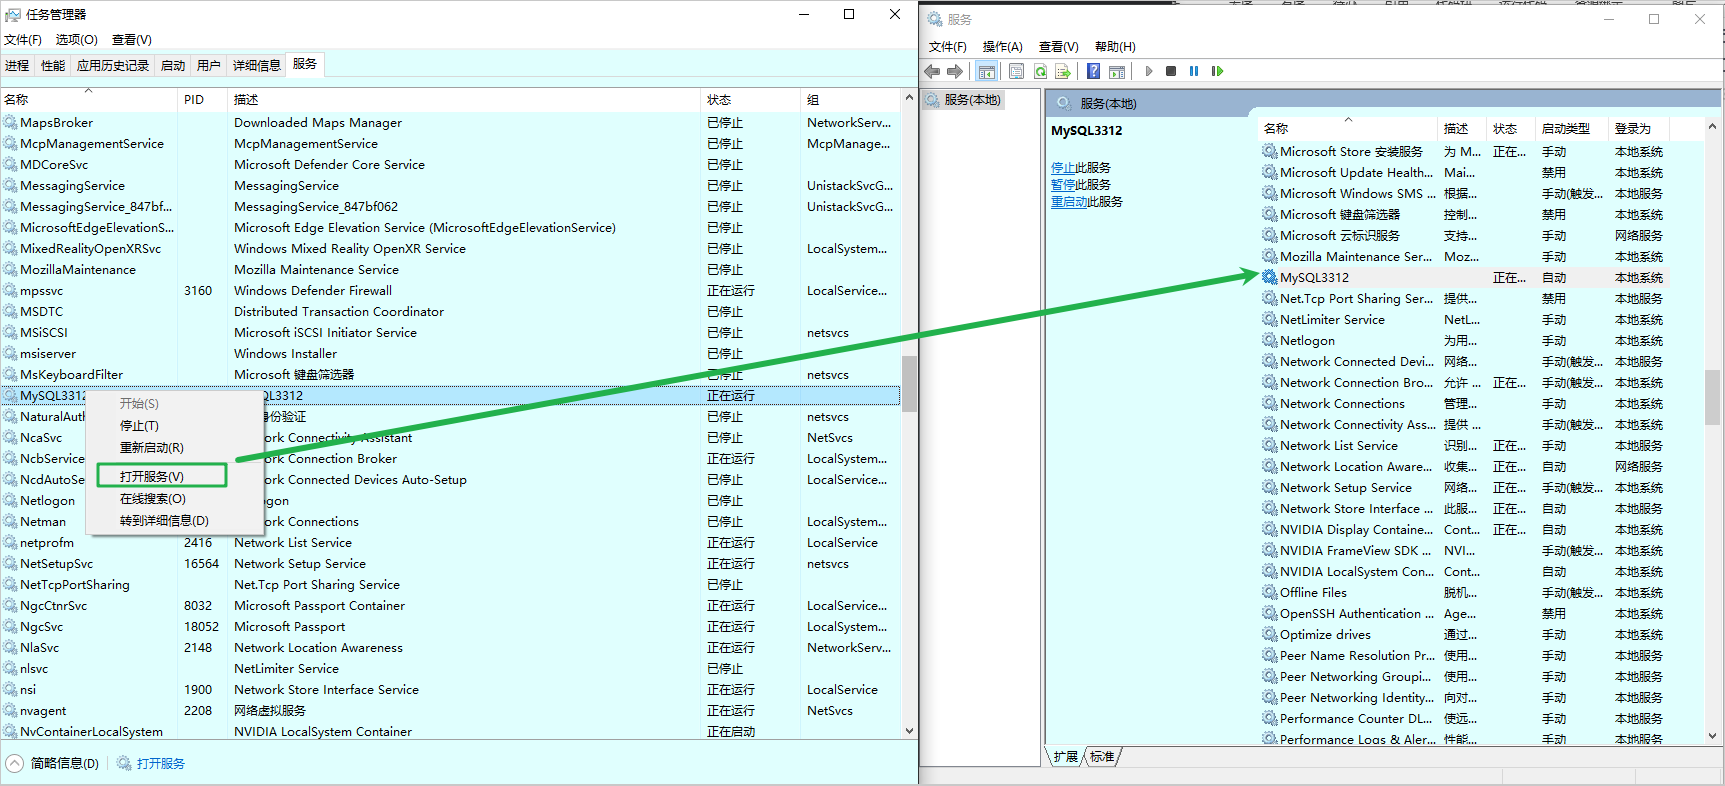Click mpssvc service icon in Task Manager

[x=10, y=290]
